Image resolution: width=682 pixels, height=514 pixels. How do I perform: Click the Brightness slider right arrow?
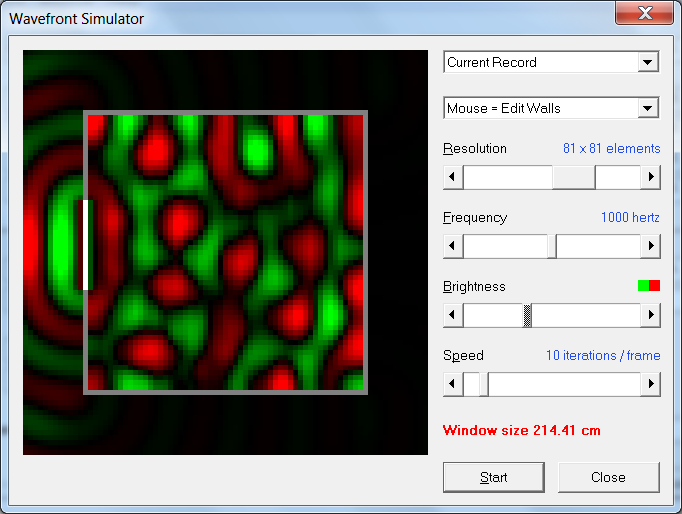[650, 315]
